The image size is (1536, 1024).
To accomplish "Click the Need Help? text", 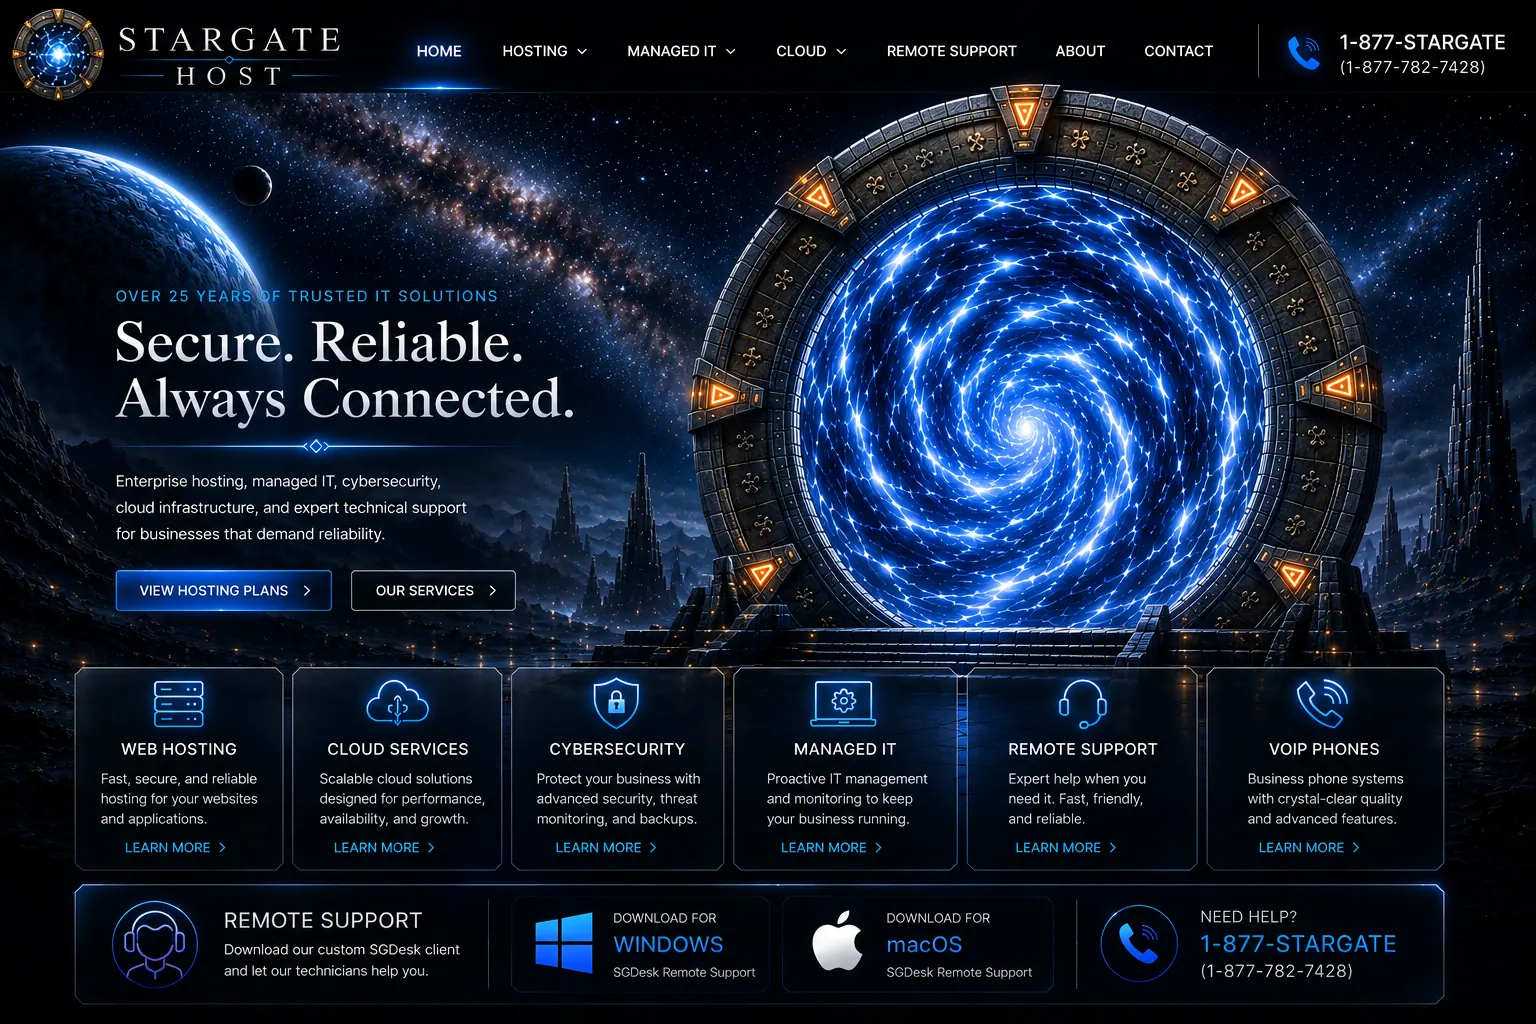I will click(x=1248, y=916).
